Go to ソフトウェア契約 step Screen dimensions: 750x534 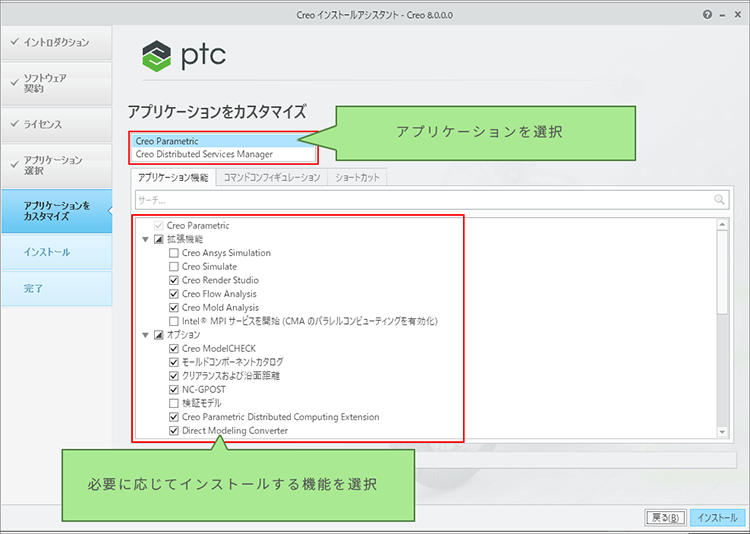[x=56, y=83]
